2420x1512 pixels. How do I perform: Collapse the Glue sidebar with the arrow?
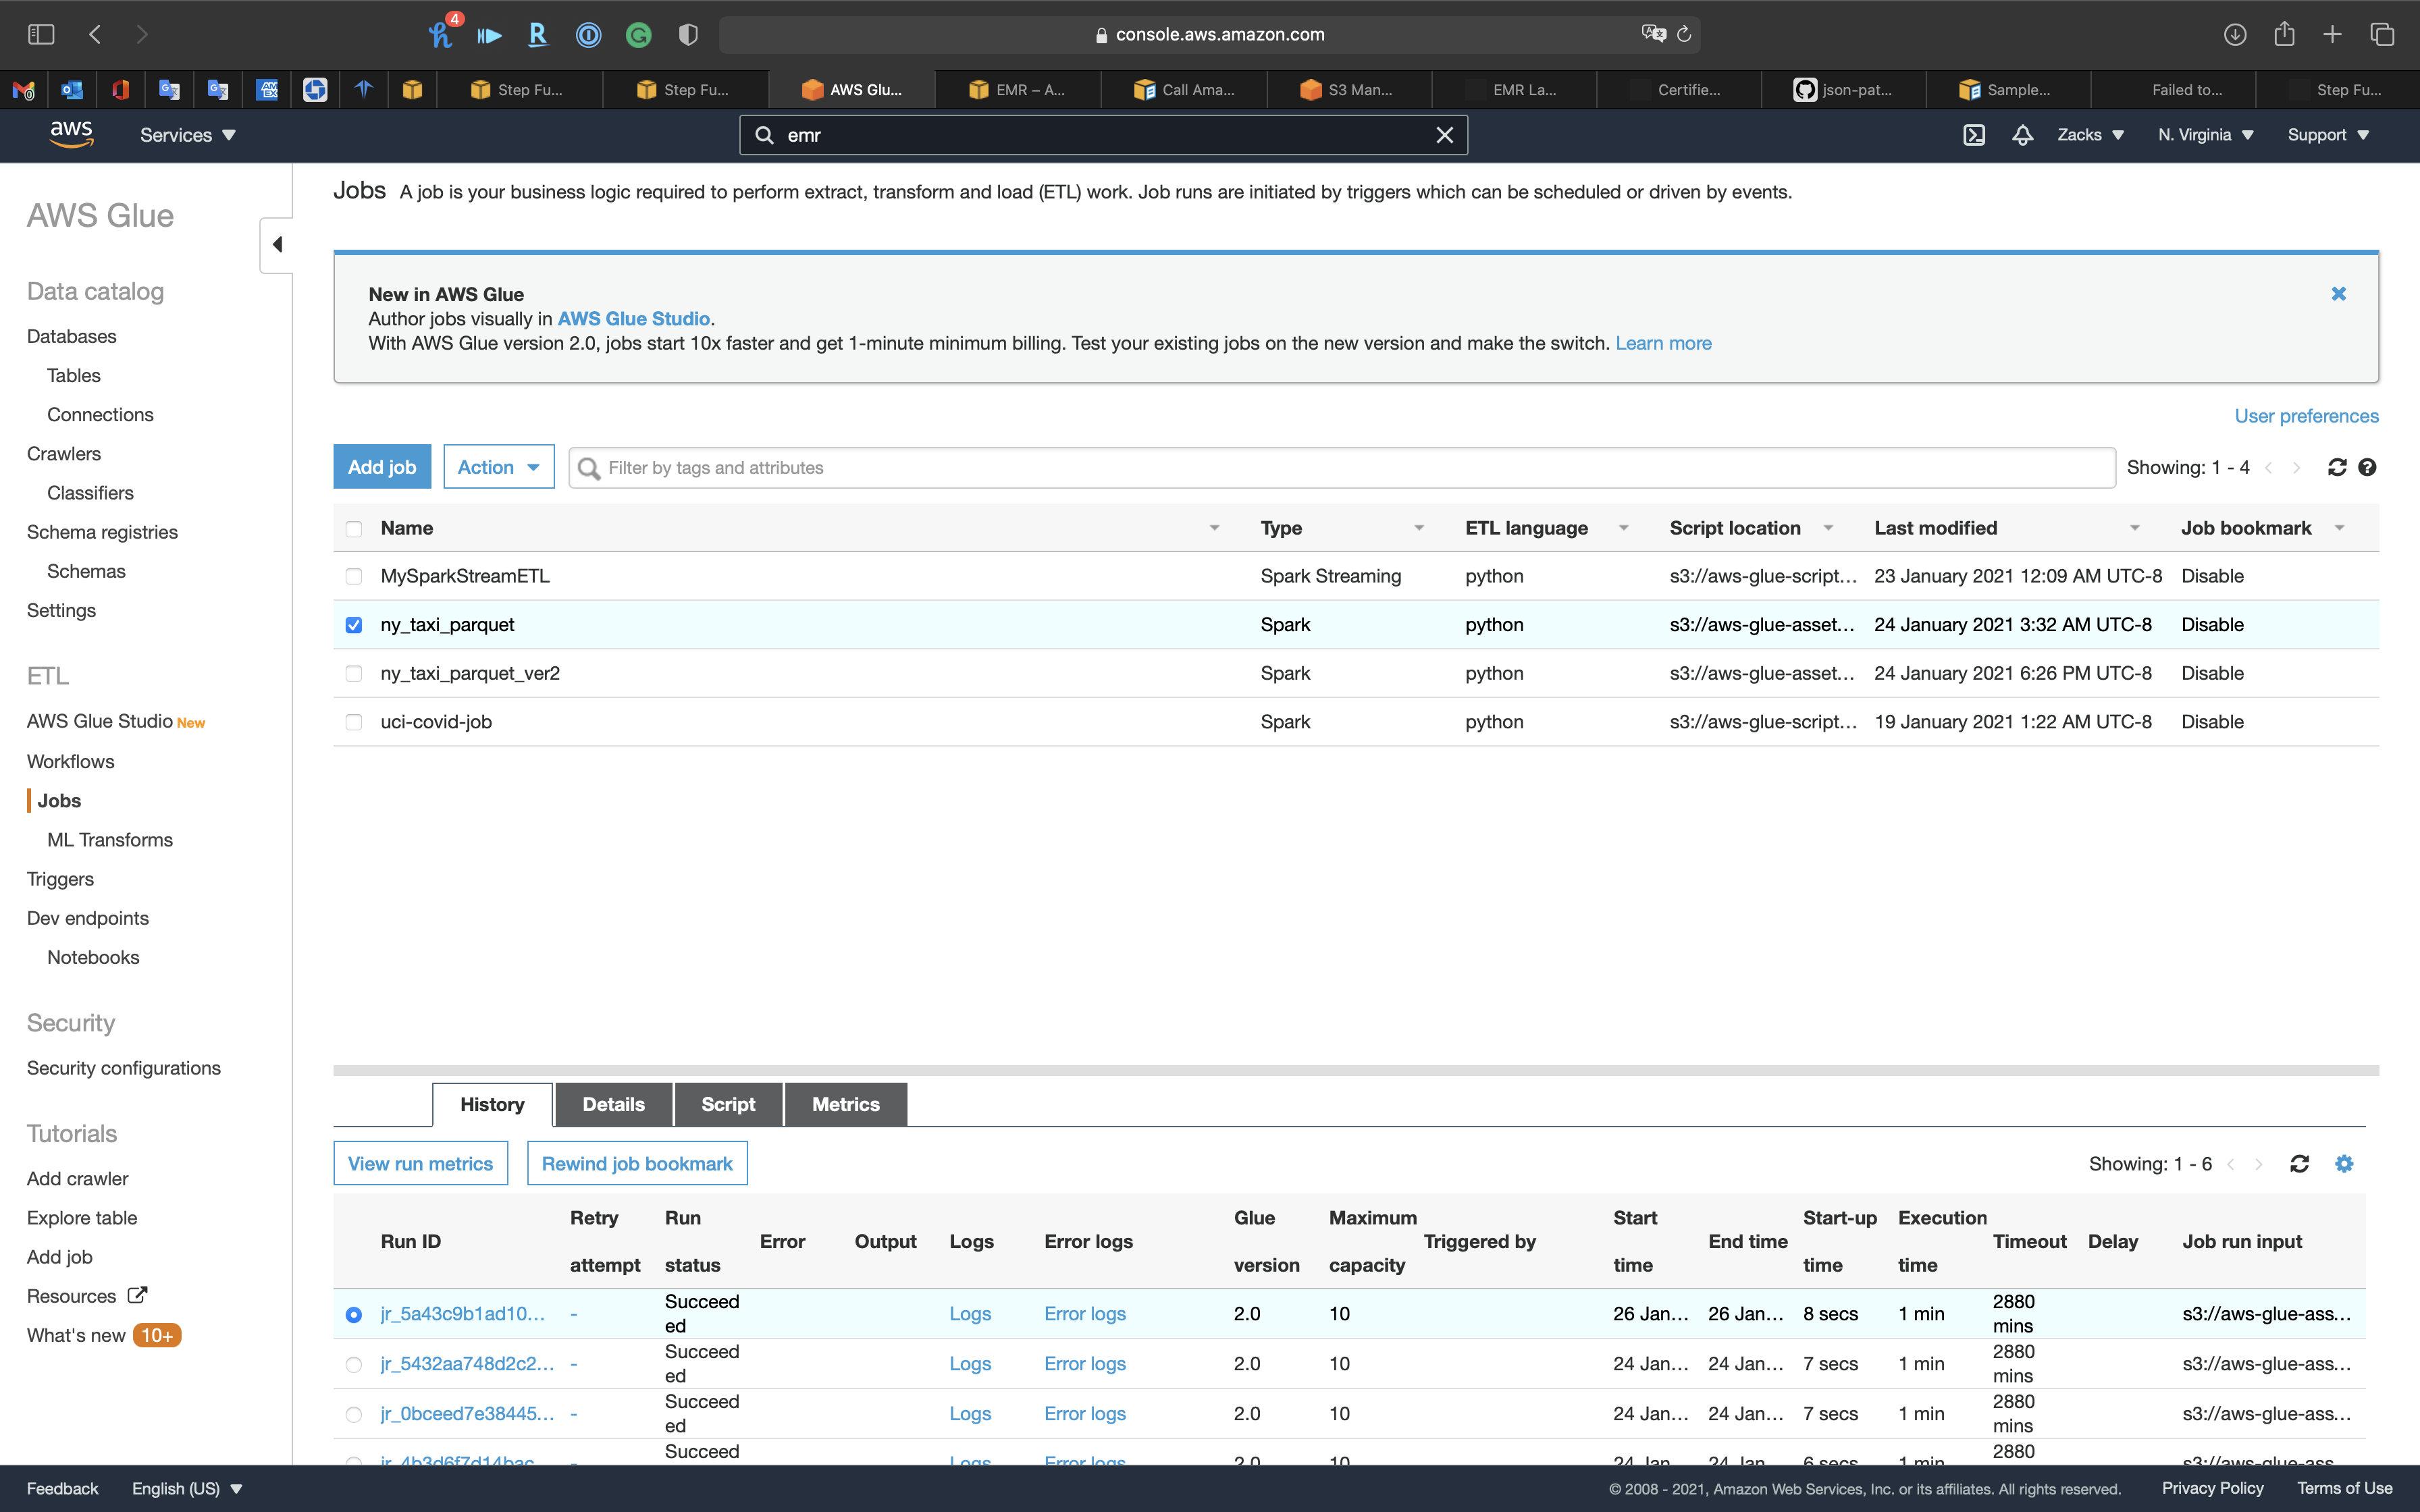(x=277, y=245)
